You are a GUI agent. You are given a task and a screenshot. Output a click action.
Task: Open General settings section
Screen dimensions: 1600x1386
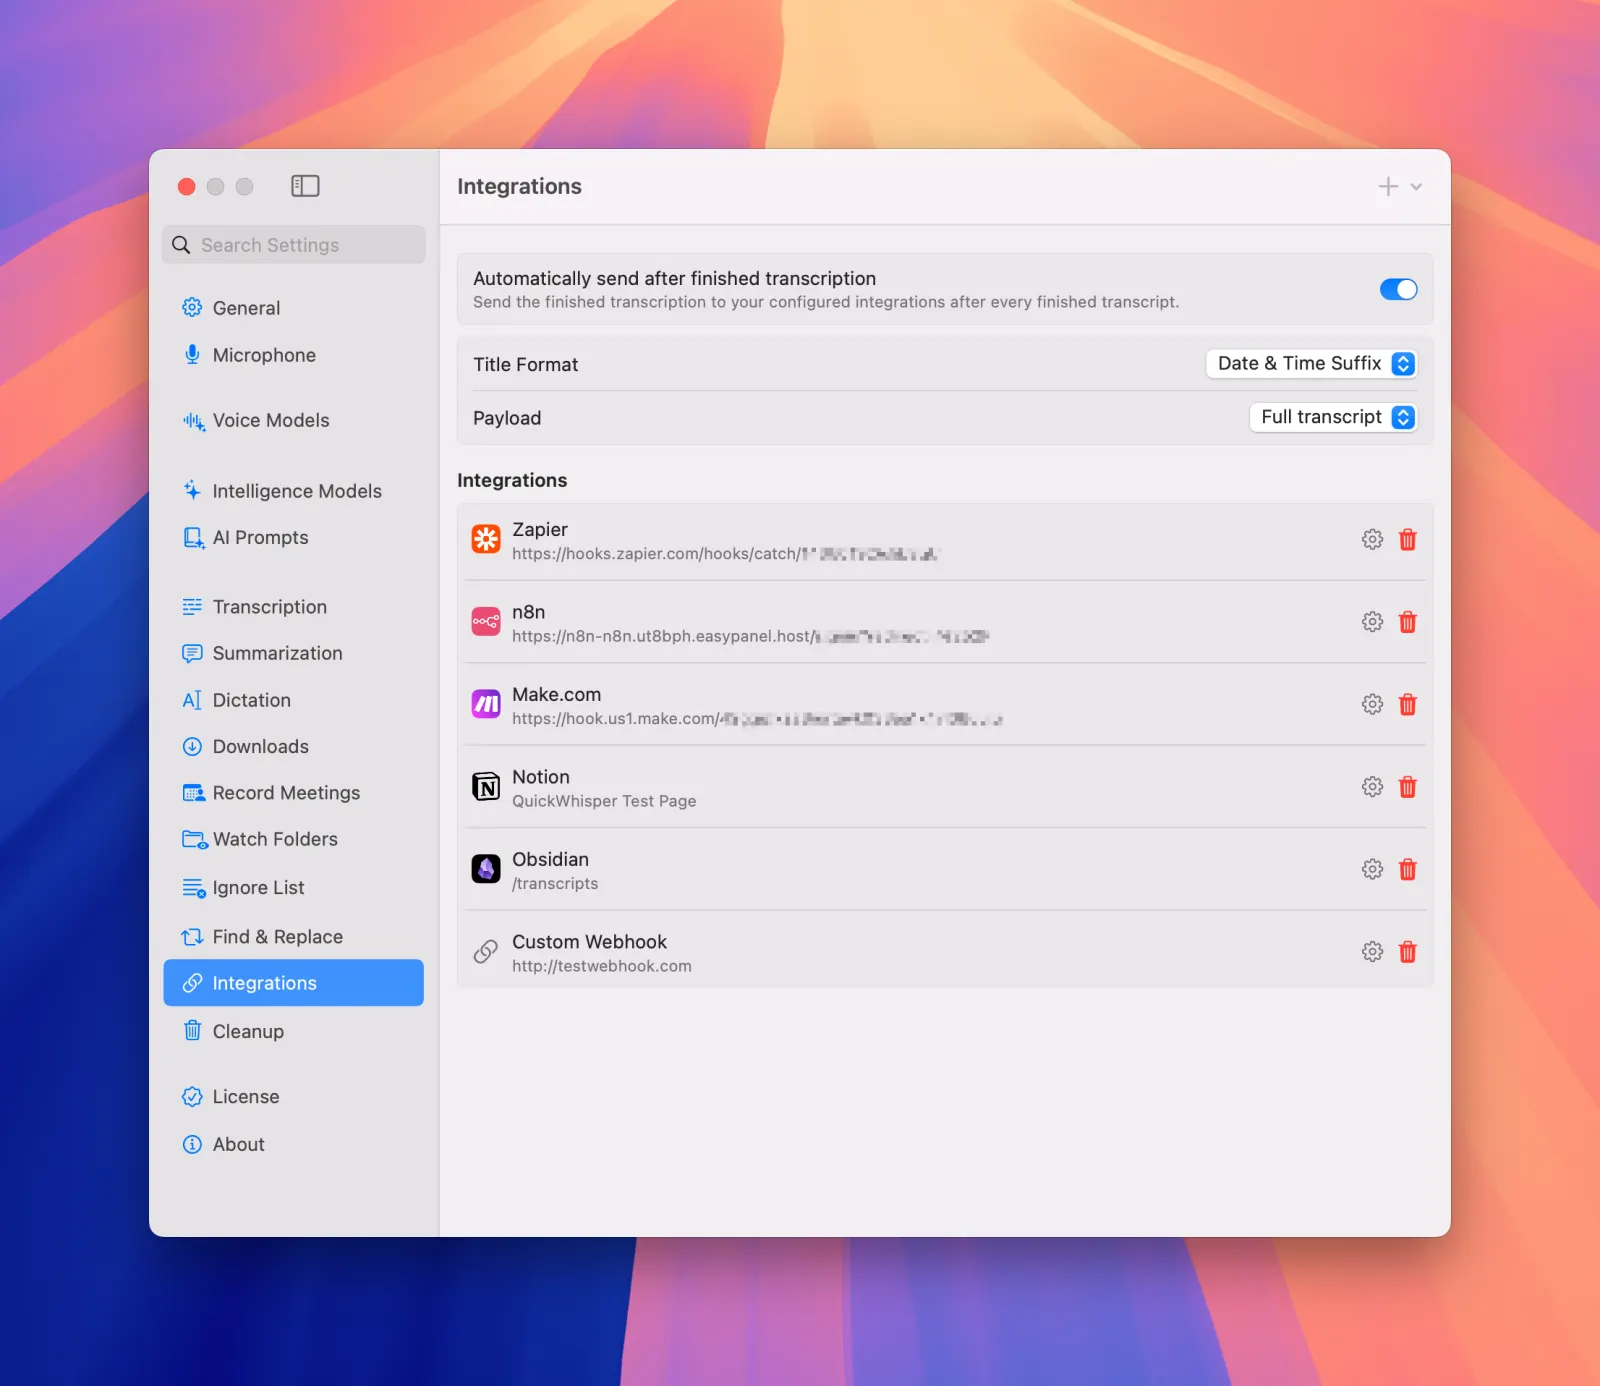(x=294, y=308)
